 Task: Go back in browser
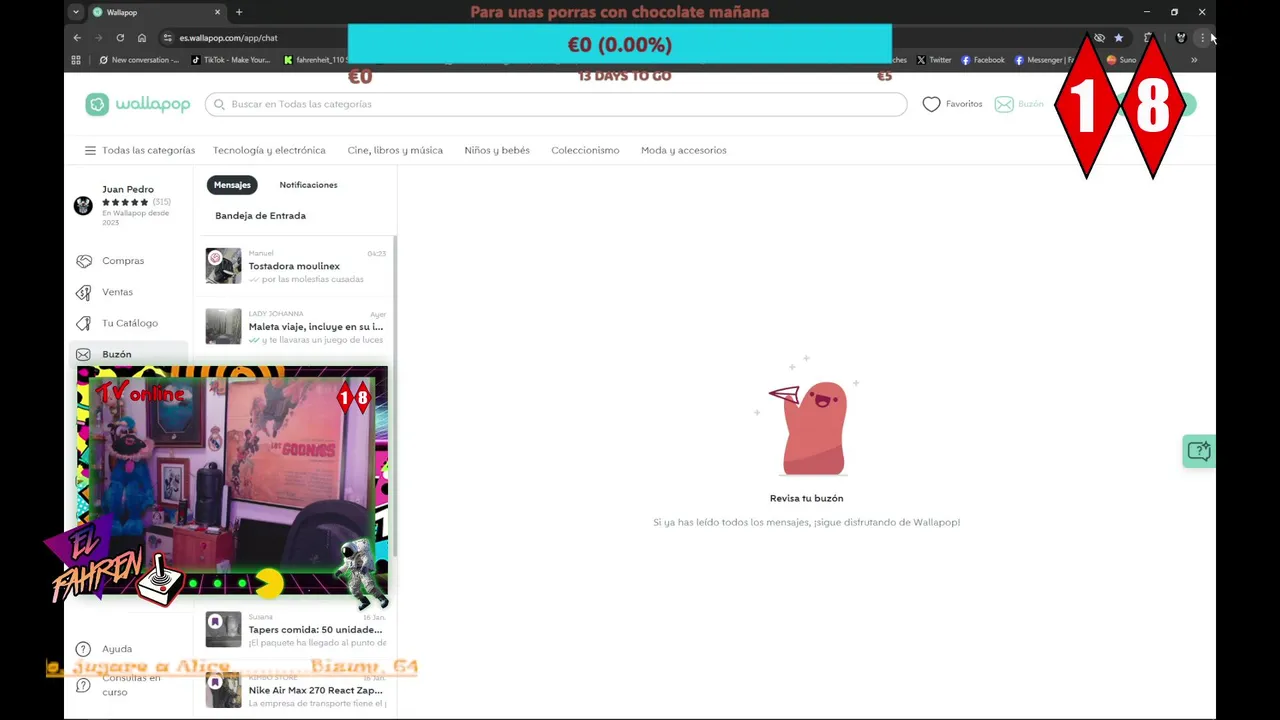(x=77, y=38)
